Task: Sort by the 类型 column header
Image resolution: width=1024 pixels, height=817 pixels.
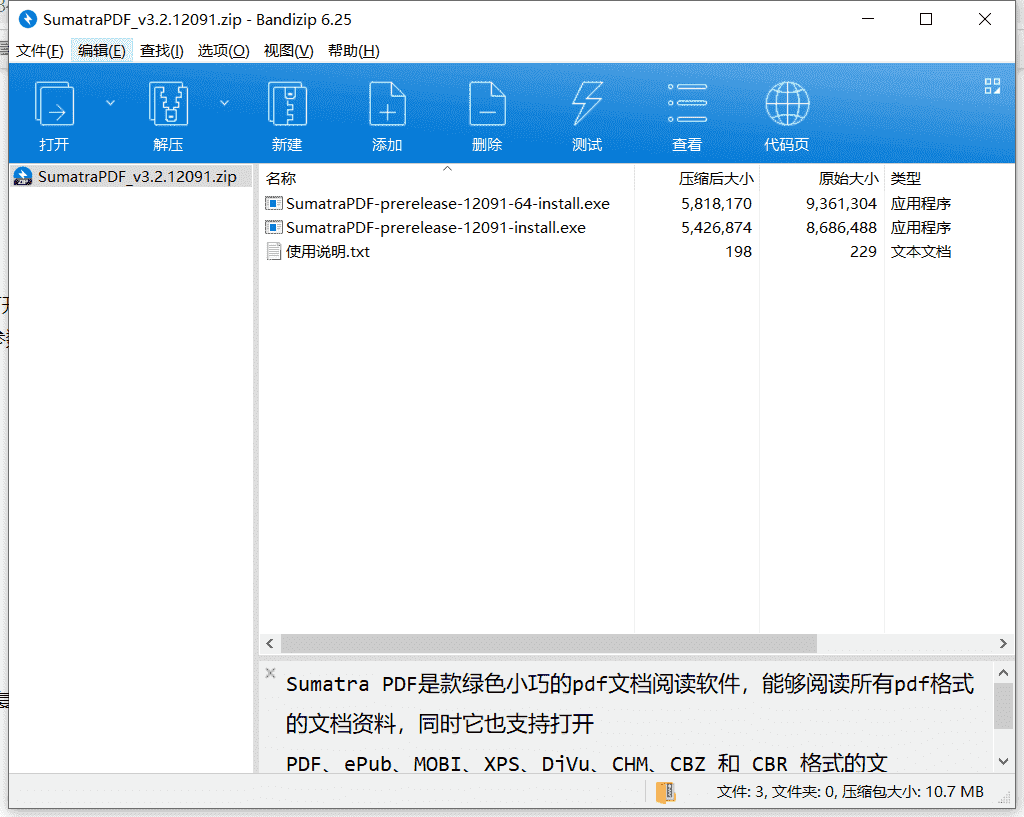Action: (906, 178)
